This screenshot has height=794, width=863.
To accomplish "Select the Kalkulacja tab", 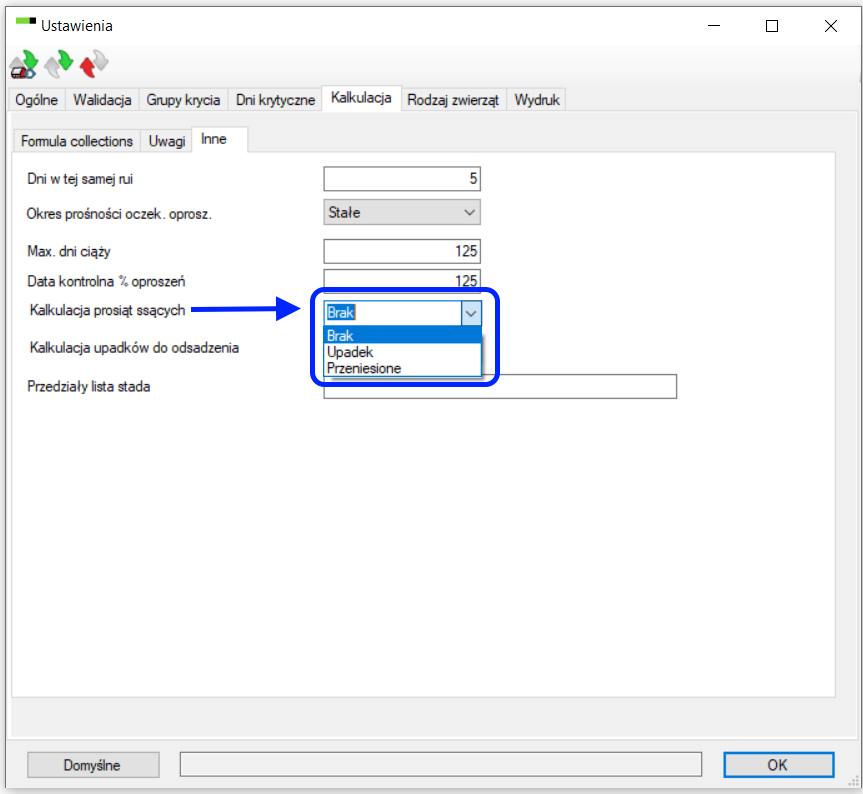I will click(x=361, y=98).
